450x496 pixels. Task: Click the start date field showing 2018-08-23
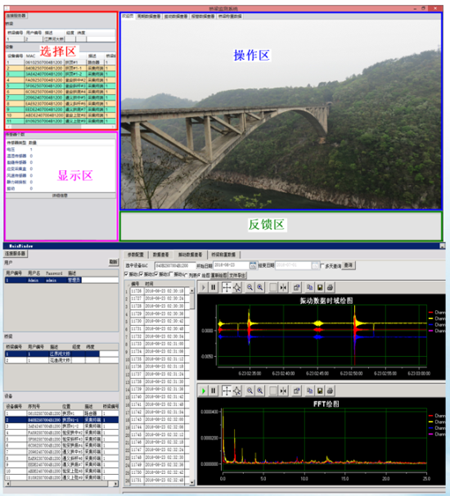coord(231,265)
